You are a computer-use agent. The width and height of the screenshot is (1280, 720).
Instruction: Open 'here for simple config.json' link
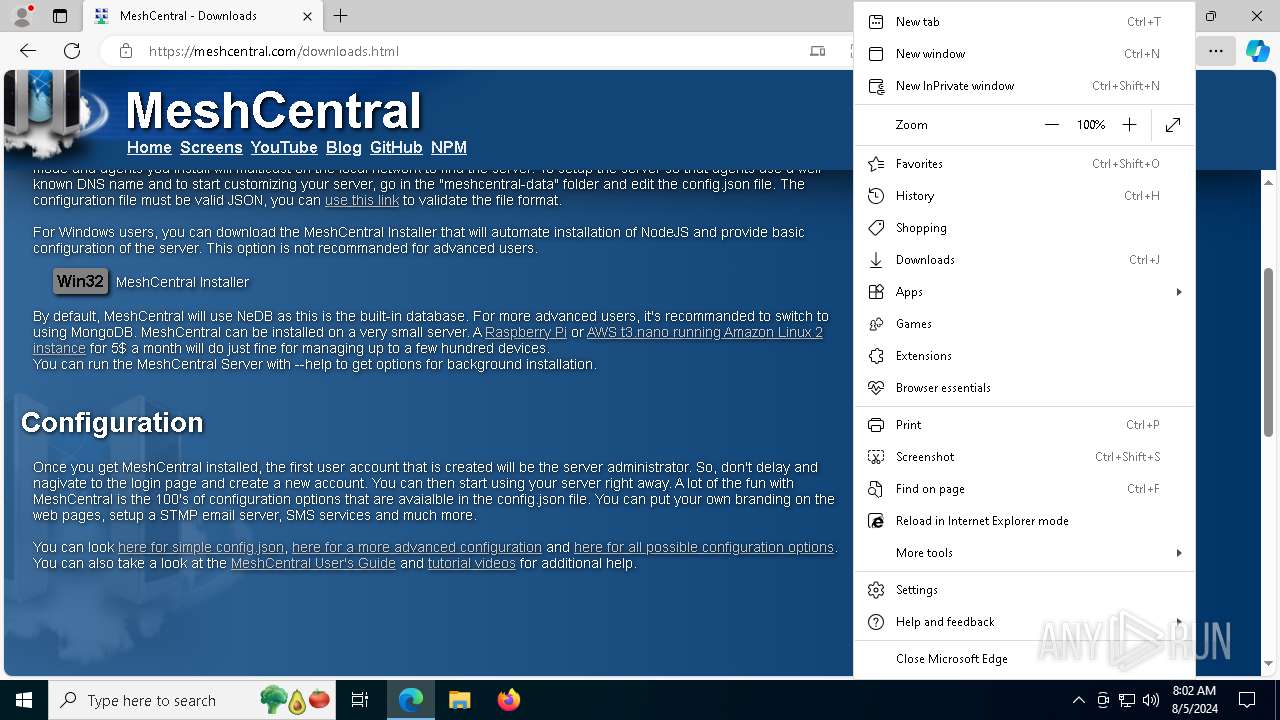pyautogui.click(x=201, y=547)
